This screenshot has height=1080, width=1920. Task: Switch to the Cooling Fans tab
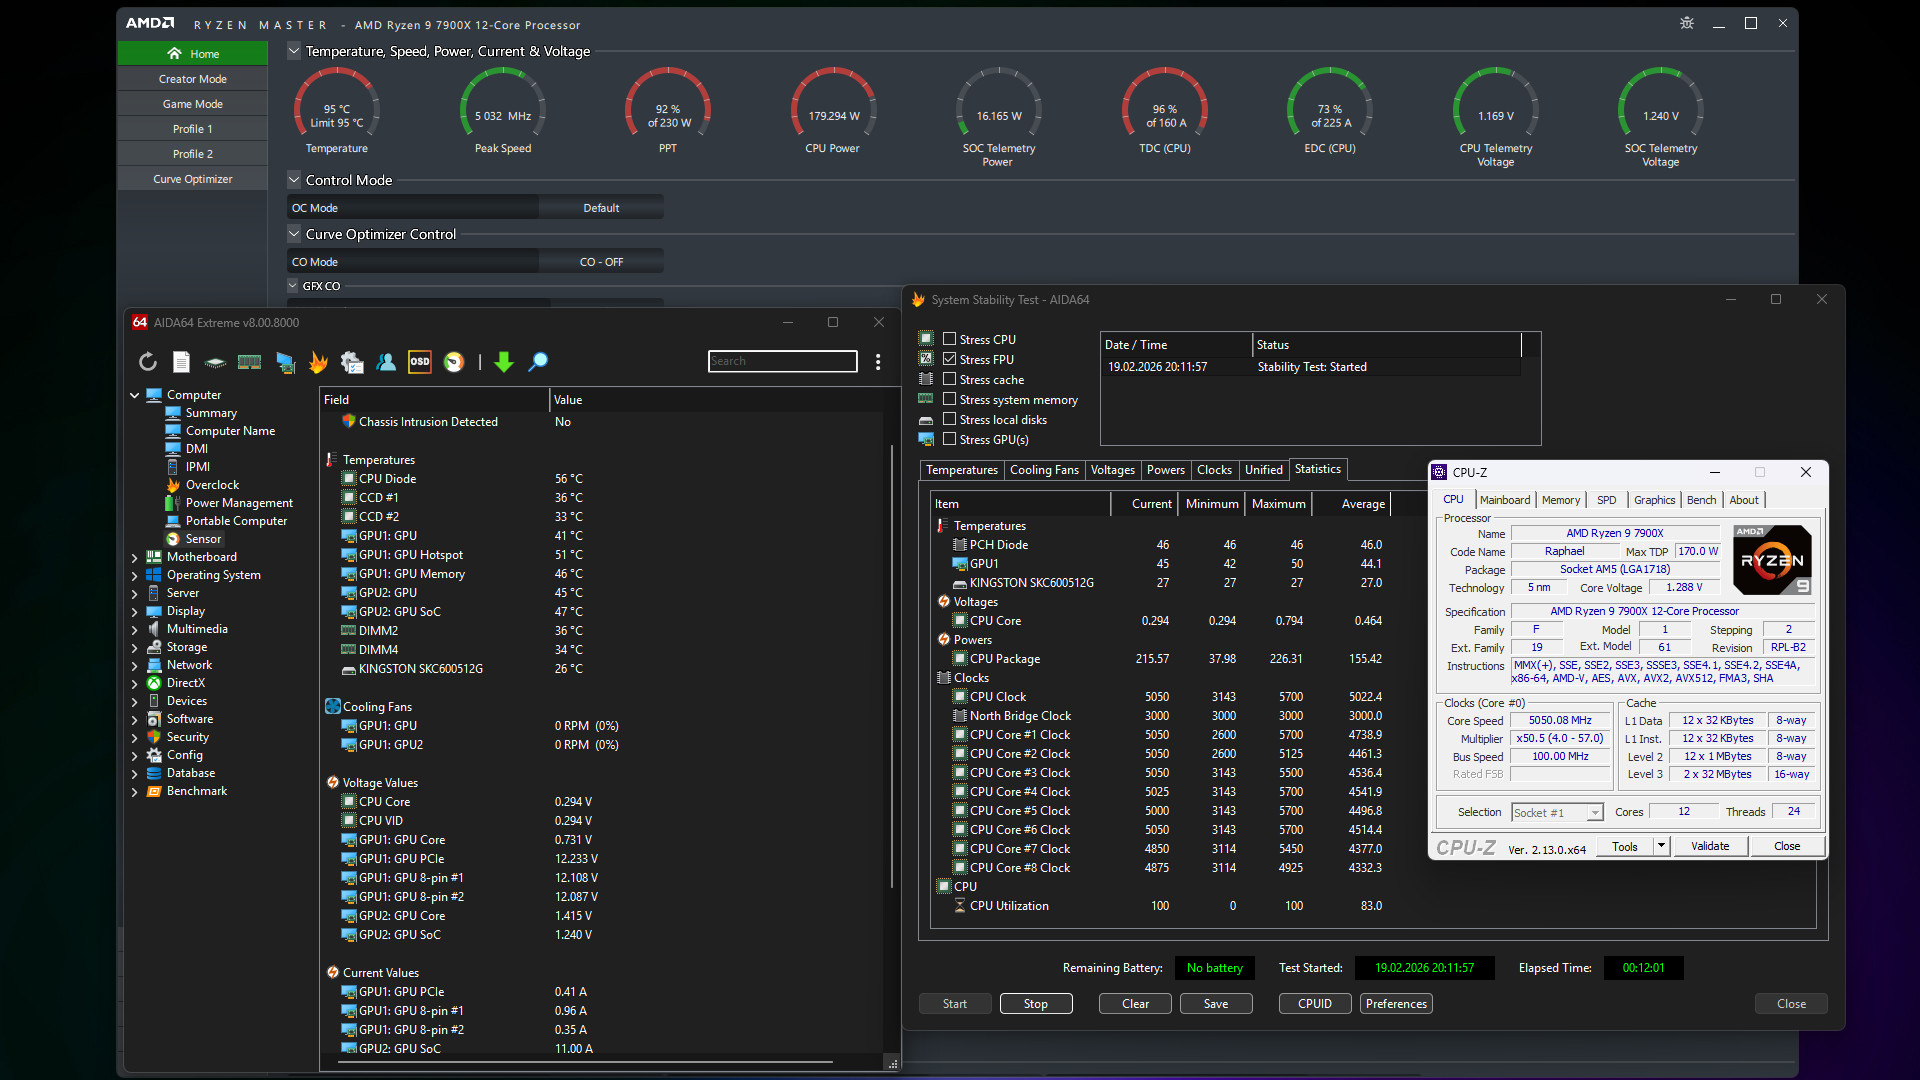point(1044,470)
